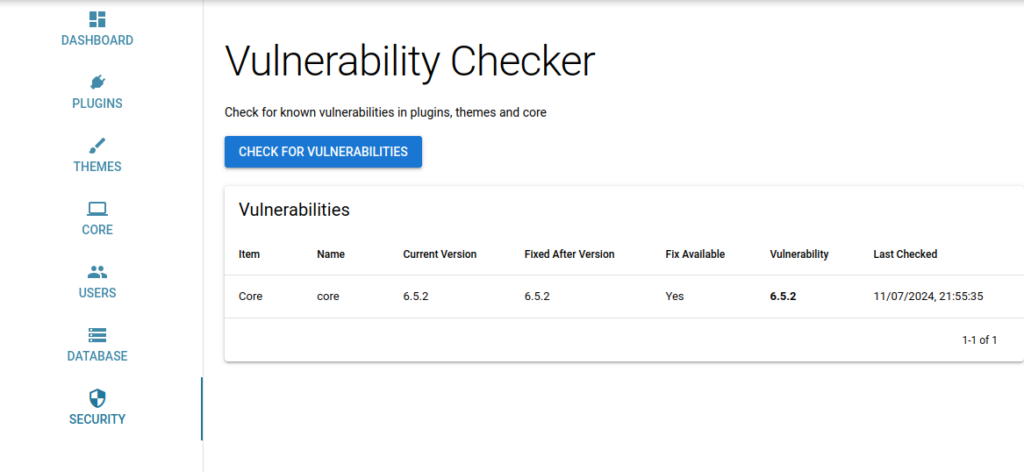1024x472 pixels.
Task: Click the Database storage icon
Action: [x=97, y=335]
